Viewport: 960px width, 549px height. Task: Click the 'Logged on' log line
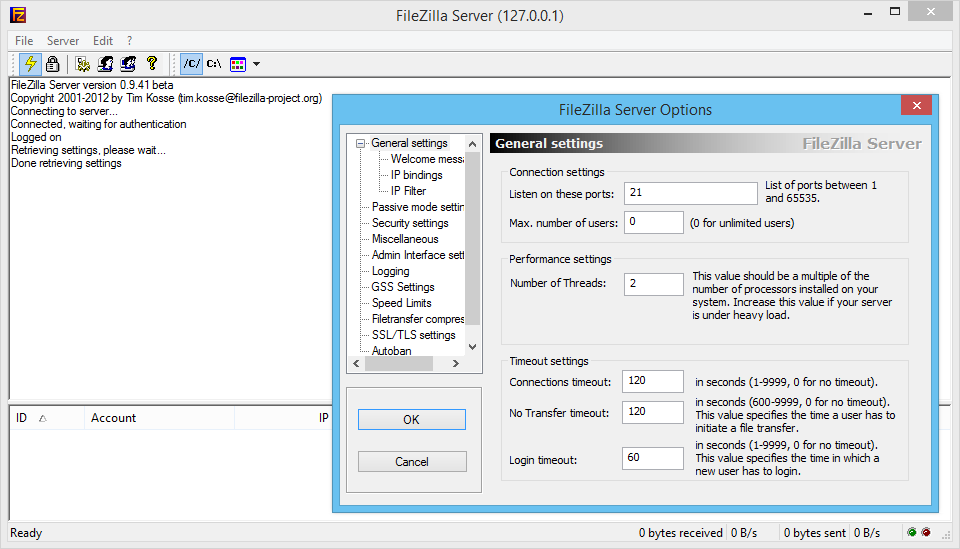click(36, 137)
